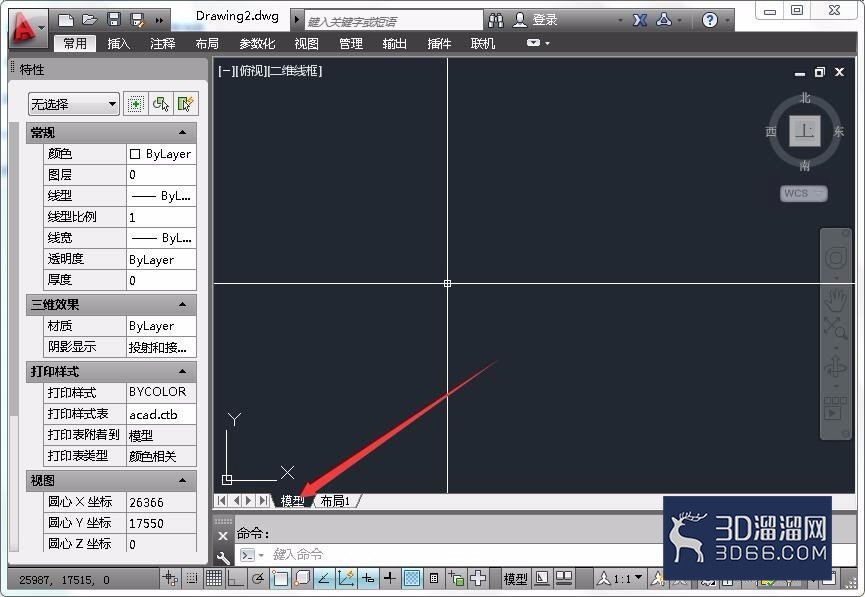The height and width of the screenshot is (597, 865).
Task: Toggle Dynamic UCS in status bar
Action: (346, 578)
